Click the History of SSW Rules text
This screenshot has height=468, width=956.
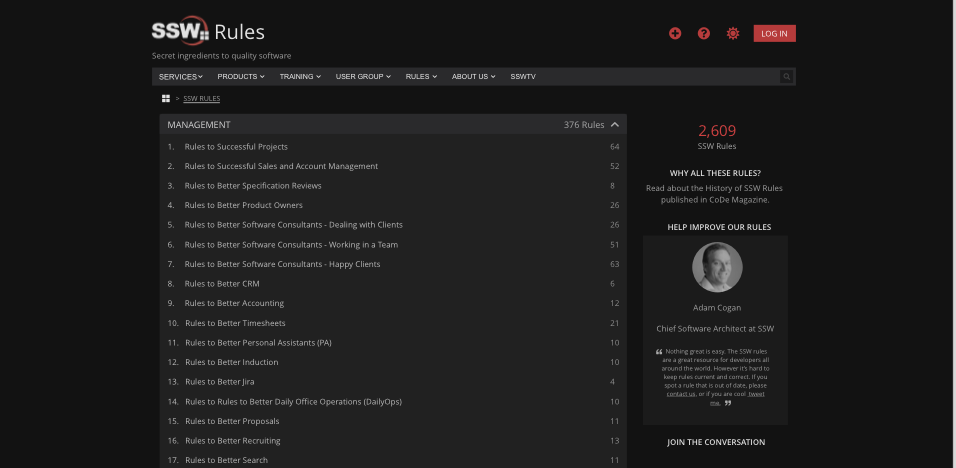tap(744, 189)
